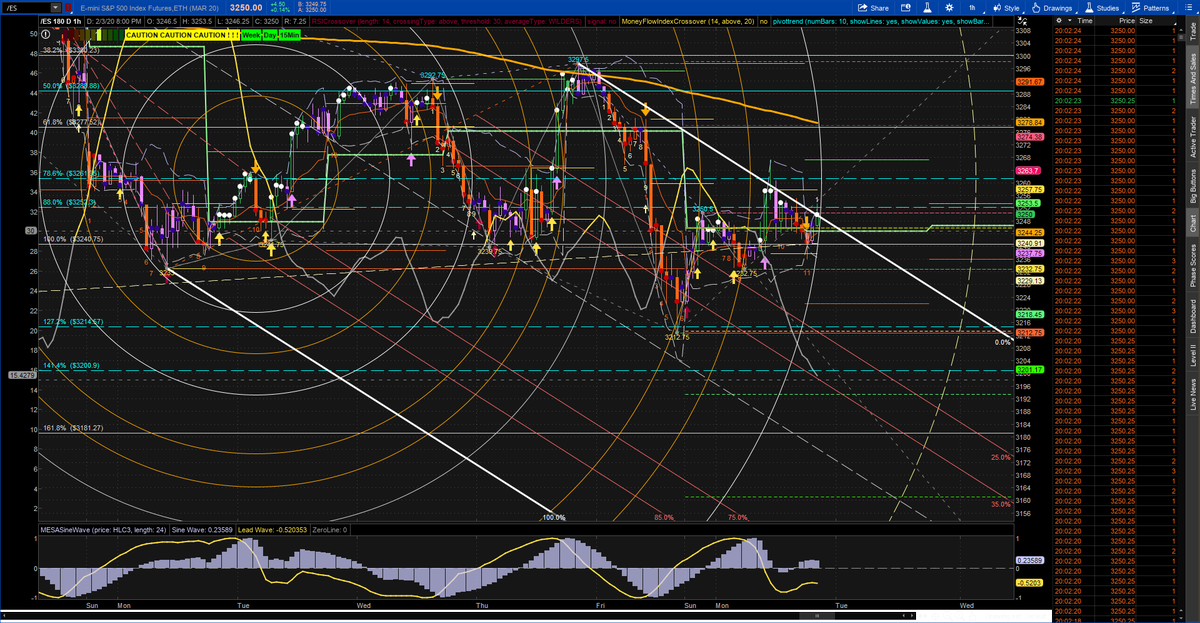Click the left scroll arrow of the bottom scrollbar
Viewport: 1200px width, 623px height.
coord(5,616)
